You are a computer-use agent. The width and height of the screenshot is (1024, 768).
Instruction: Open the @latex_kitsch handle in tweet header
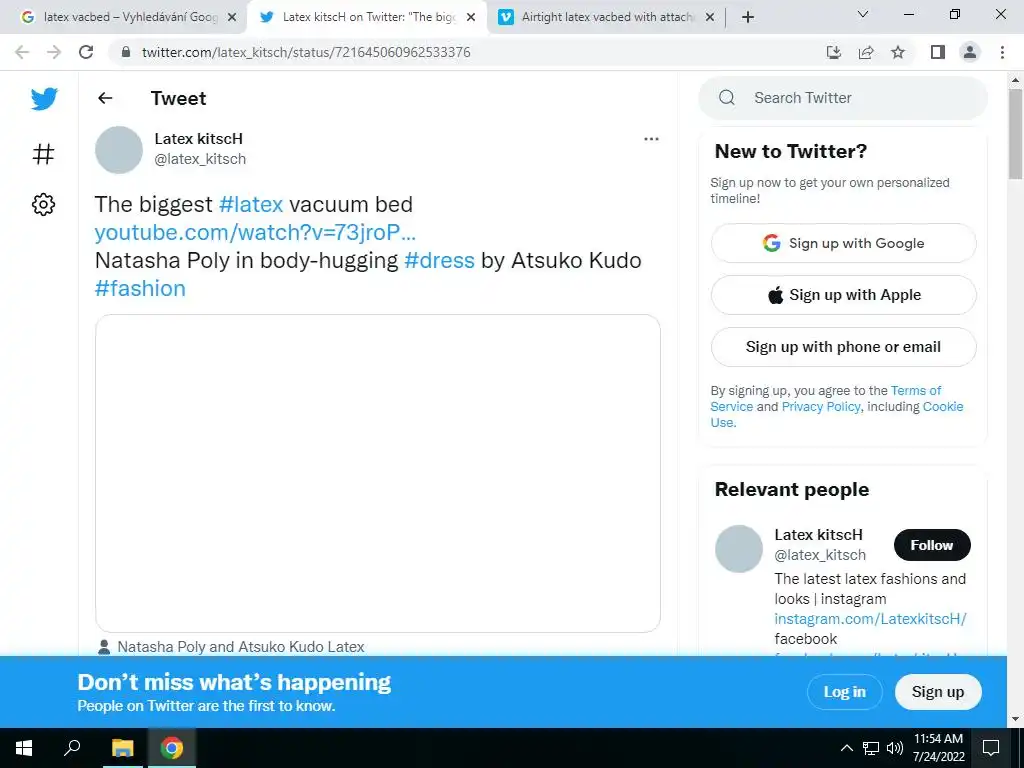[x=200, y=159]
